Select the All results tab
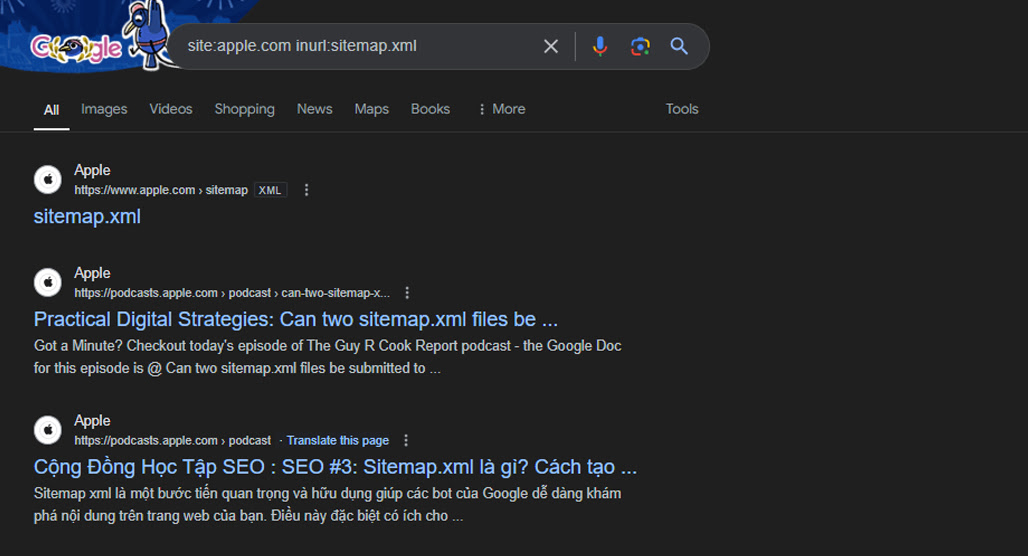This screenshot has width=1028, height=556. click(51, 109)
